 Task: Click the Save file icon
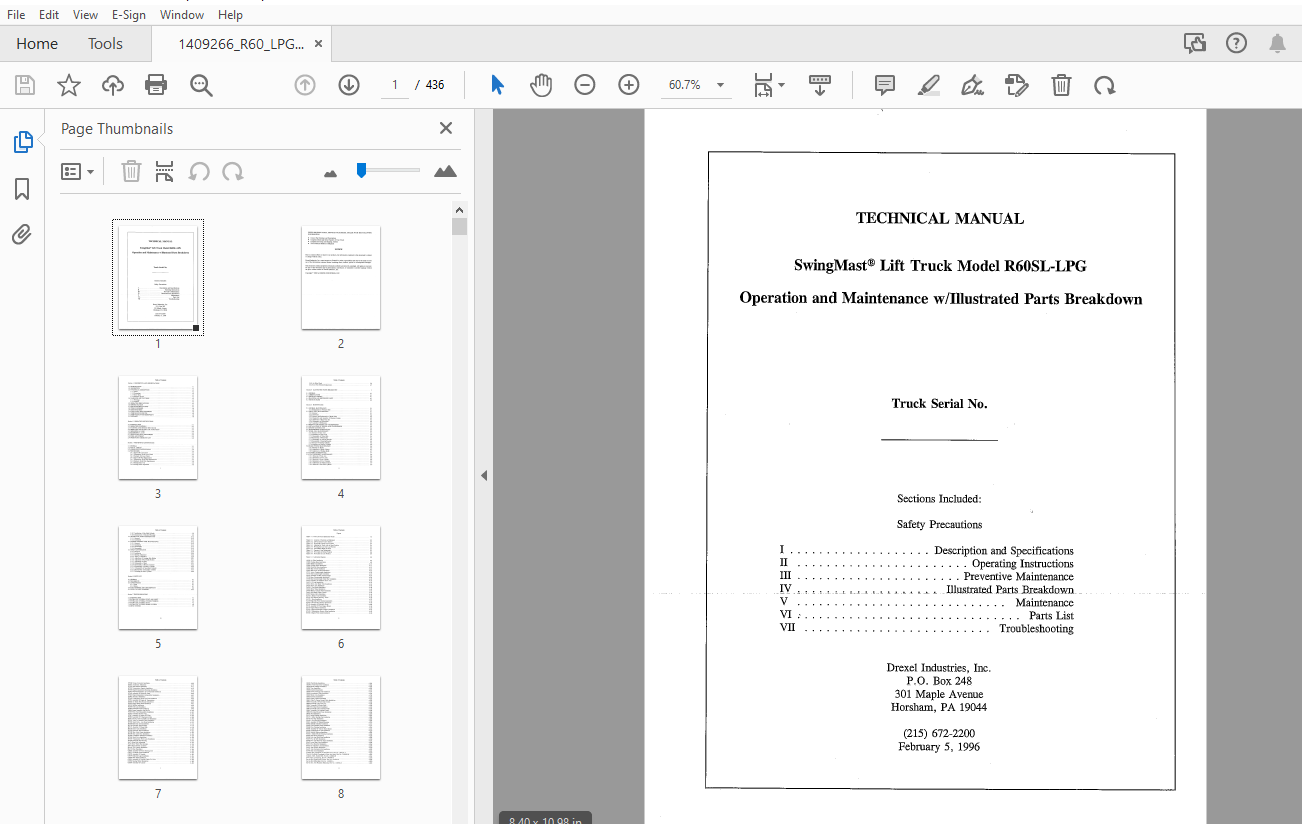point(25,85)
